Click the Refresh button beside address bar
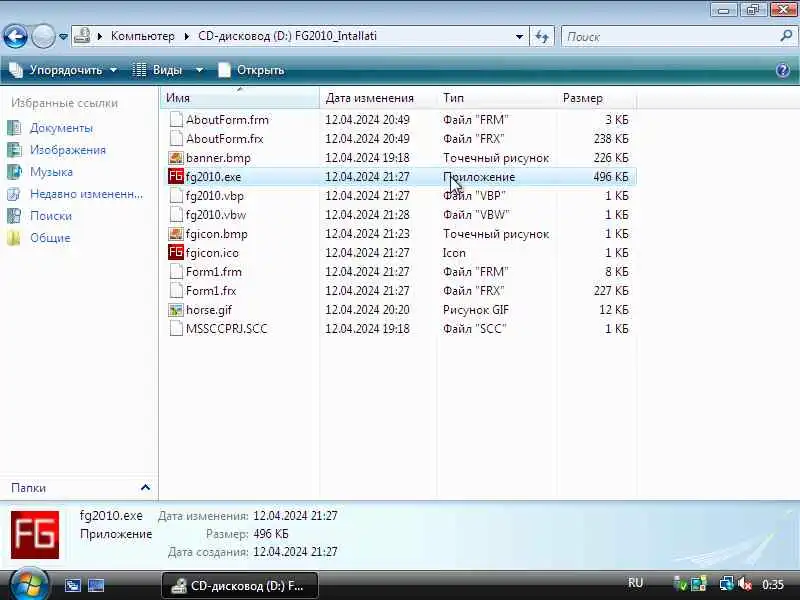Image resolution: width=800 pixels, height=600 pixels. click(541, 36)
